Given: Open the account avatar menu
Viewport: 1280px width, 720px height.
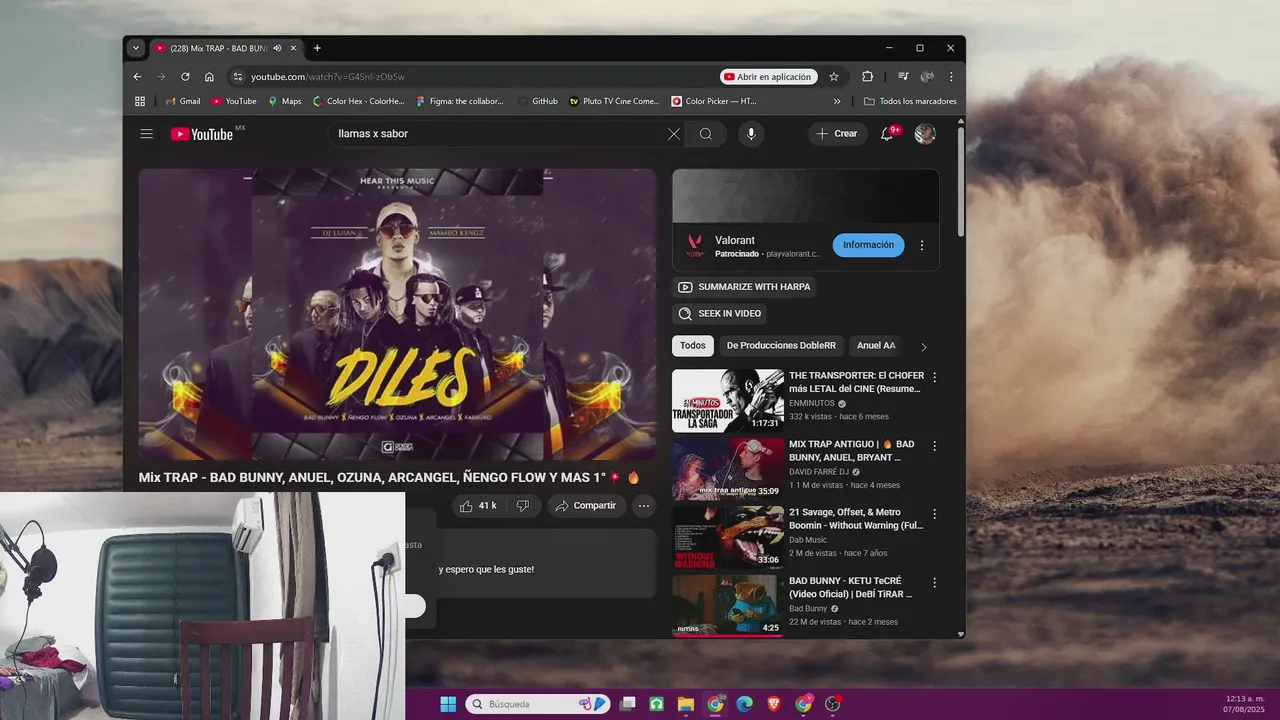Looking at the screenshot, I should (x=925, y=134).
